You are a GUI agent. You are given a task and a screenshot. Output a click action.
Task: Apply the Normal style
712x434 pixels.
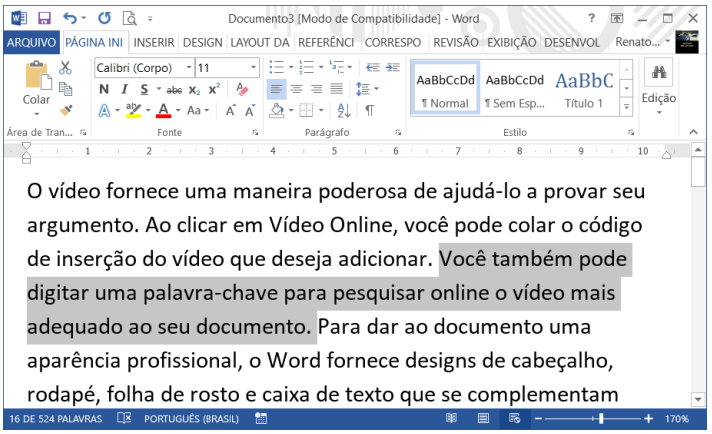(x=445, y=88)
